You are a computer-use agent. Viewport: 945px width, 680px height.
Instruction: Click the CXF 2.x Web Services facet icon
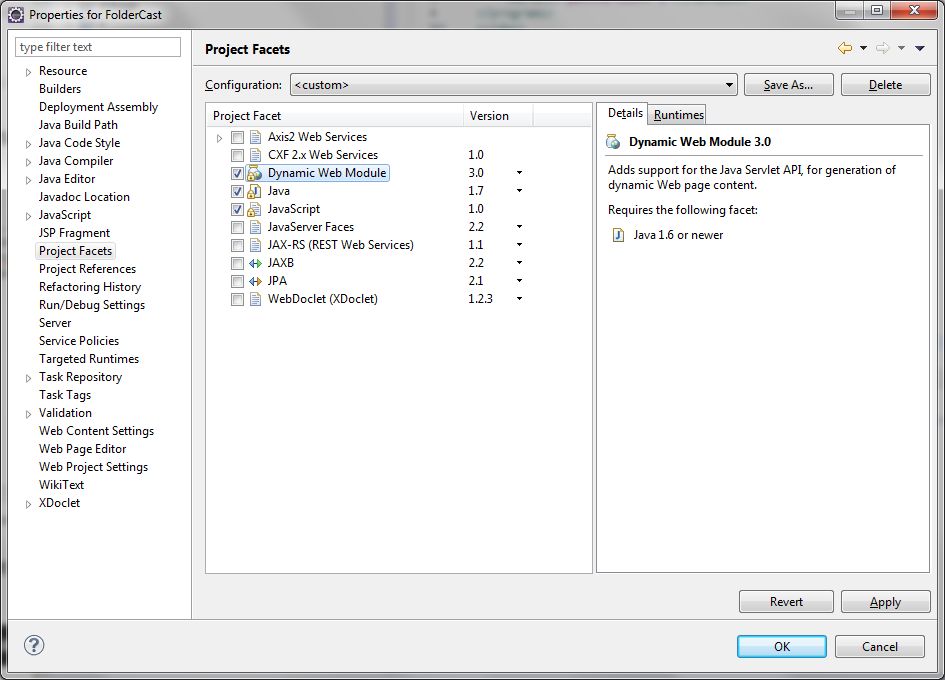click(x=256, y=155)
